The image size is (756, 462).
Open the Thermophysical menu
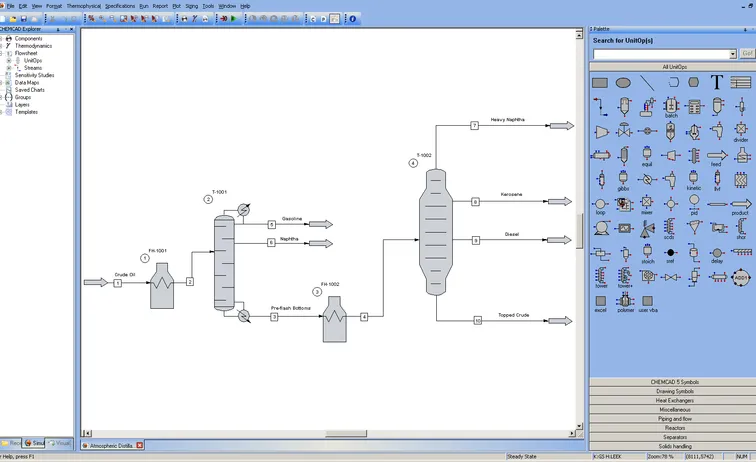[x=84, y=6]
